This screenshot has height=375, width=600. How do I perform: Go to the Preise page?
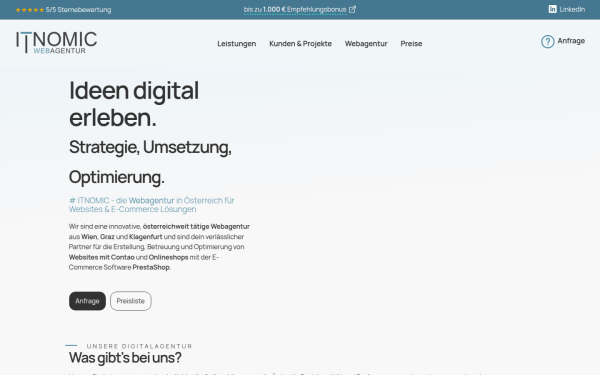point(411,44)
